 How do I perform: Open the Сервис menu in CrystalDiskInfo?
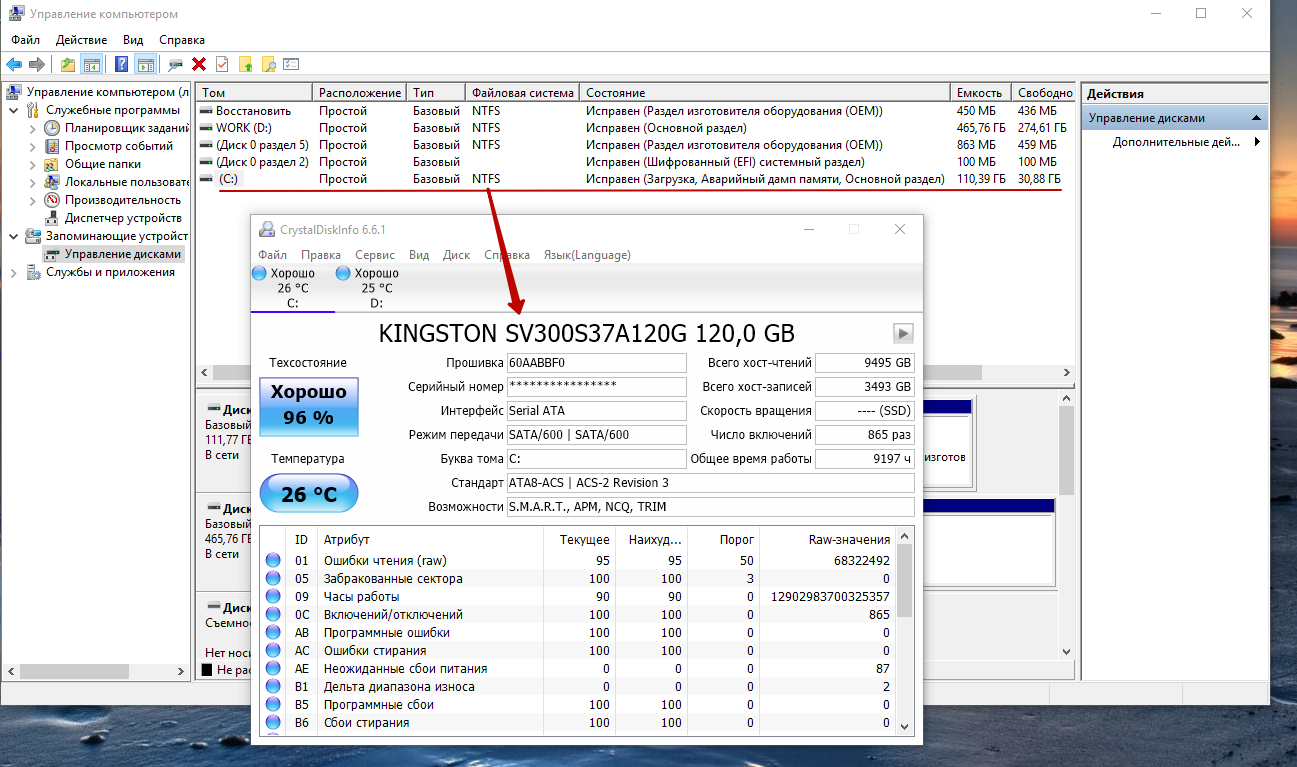pos(375,255)
